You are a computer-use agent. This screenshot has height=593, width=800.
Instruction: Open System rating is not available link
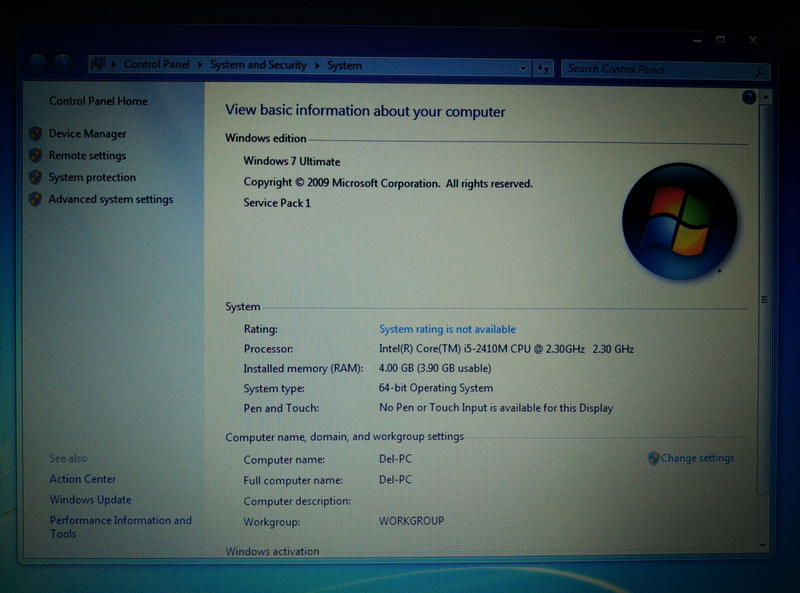tap(447, 329)
